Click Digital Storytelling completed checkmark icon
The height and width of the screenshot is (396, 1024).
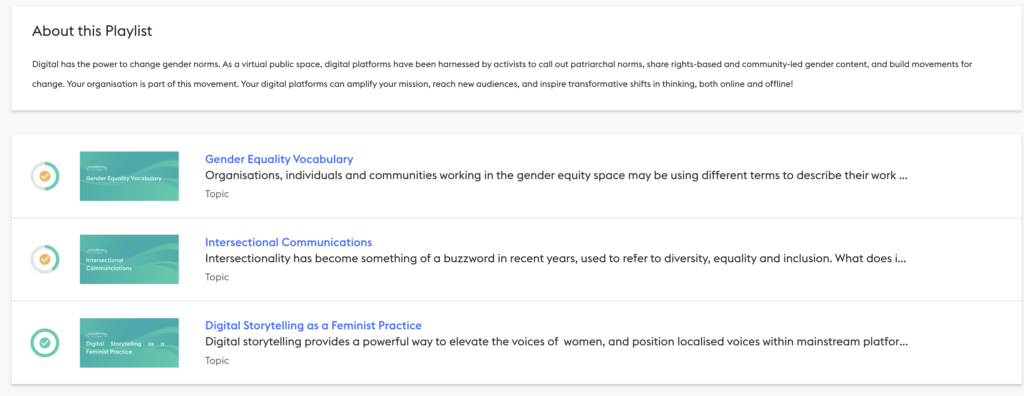45,342
